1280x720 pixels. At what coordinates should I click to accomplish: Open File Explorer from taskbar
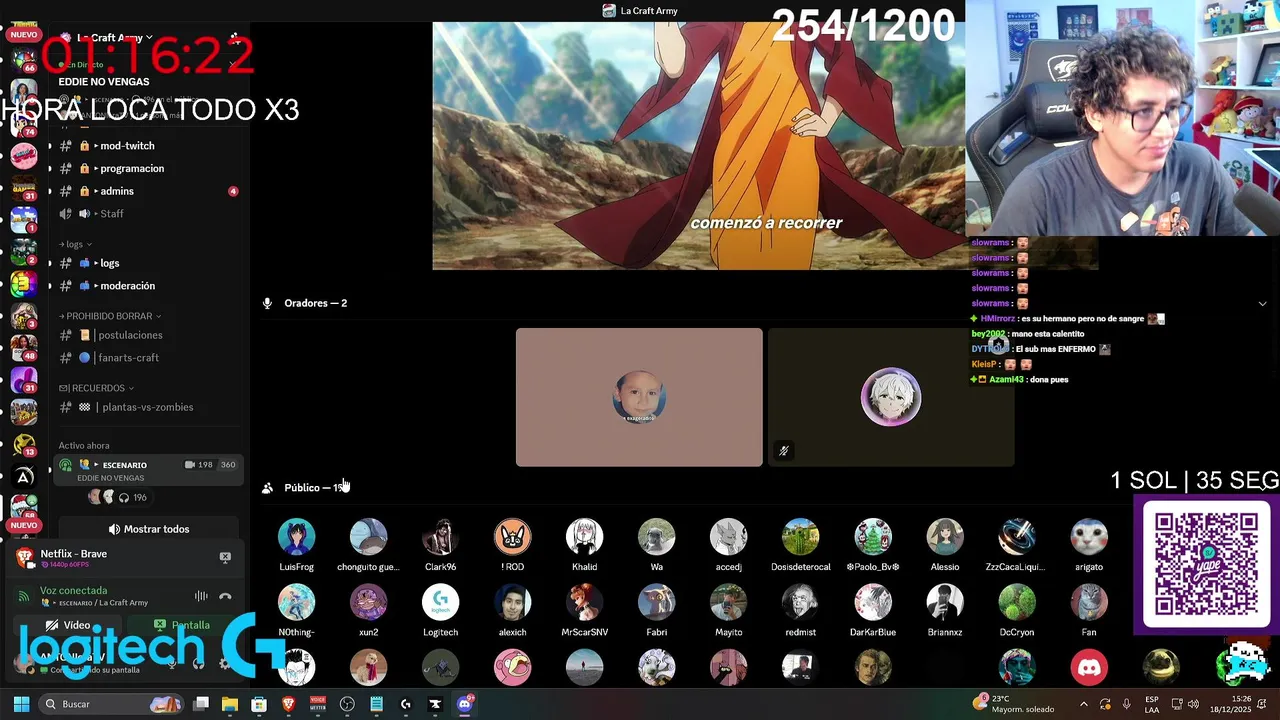[x=230, y=704]
